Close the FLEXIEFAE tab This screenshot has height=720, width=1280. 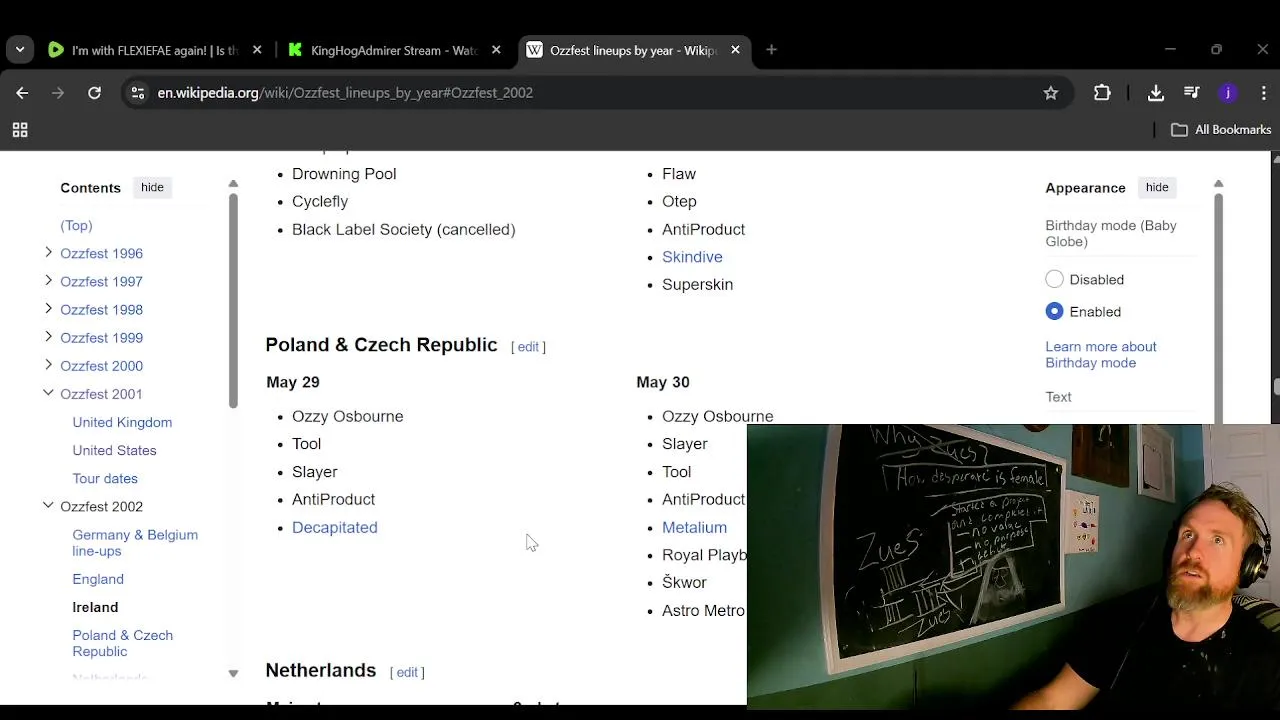(257, 50)
